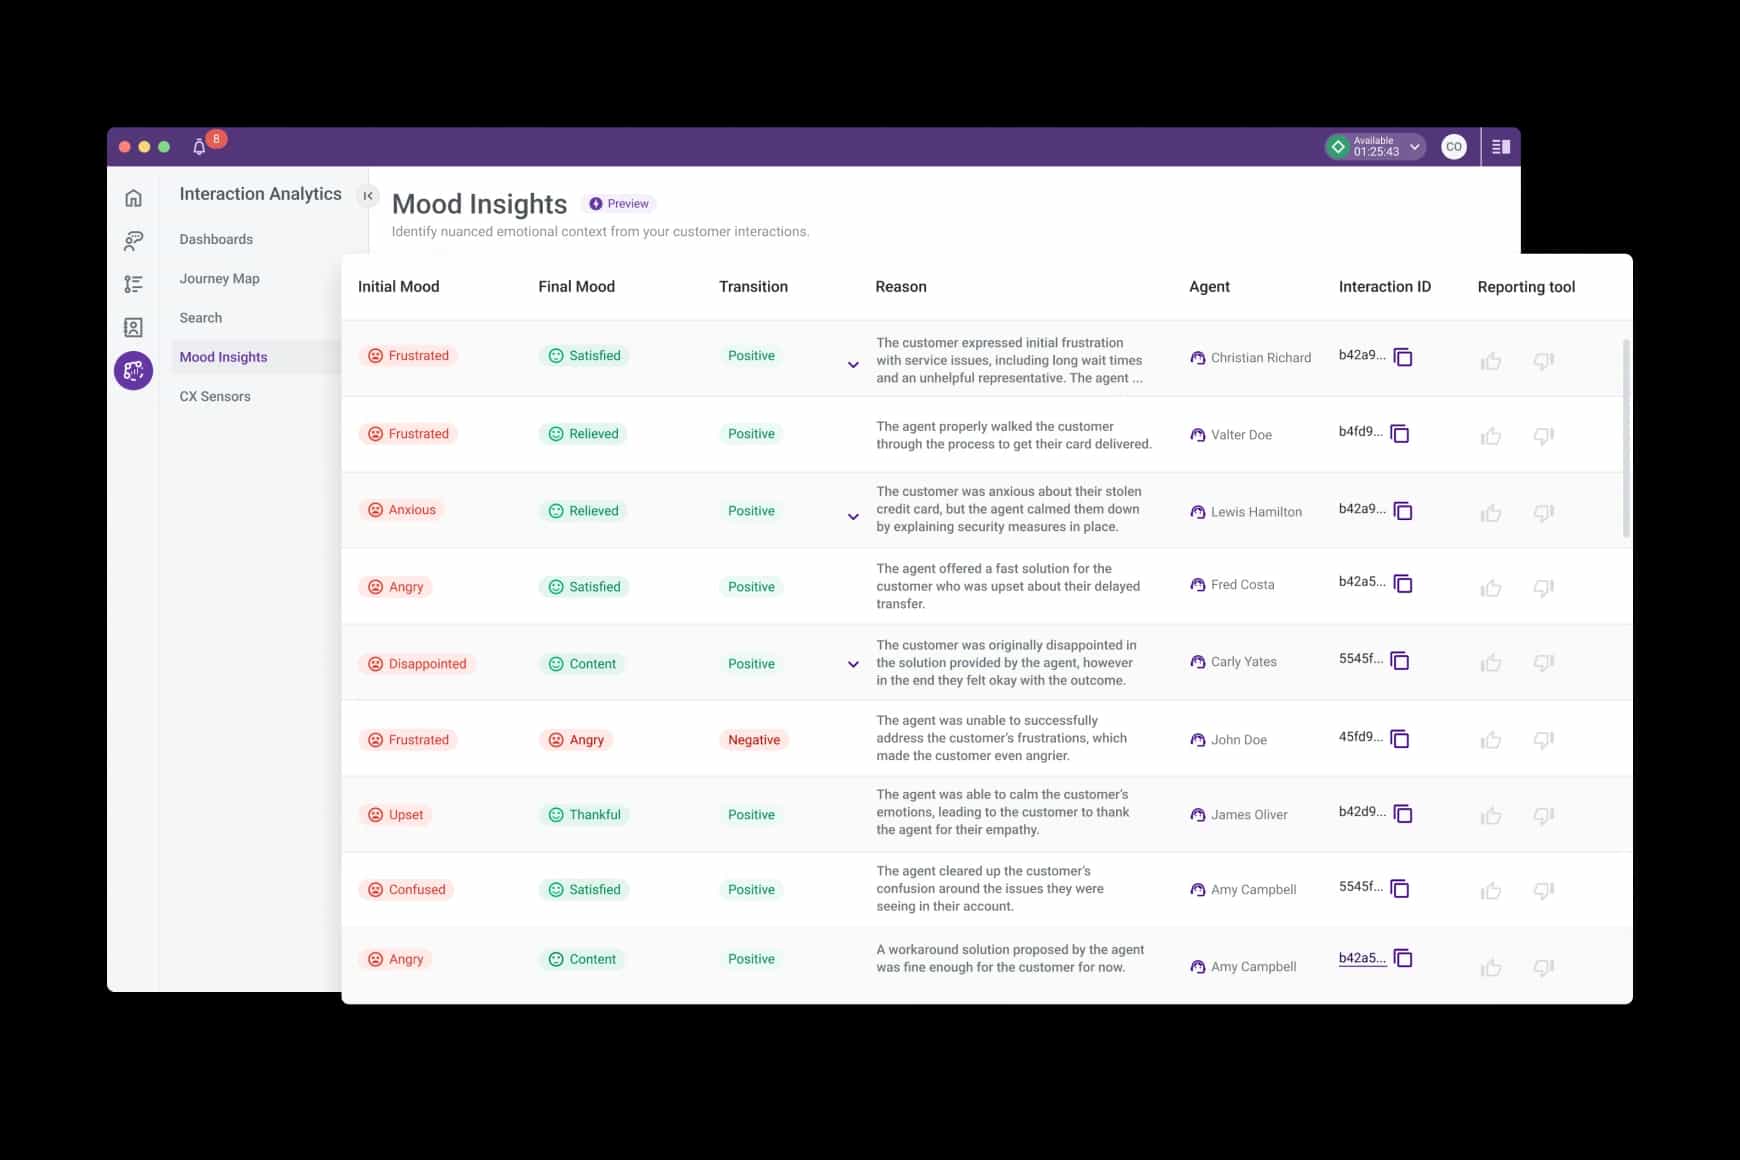The width and height of the screenshot is (1740, 1160).
Task: Click the CO user avatar
Action: pos(1453,146)
